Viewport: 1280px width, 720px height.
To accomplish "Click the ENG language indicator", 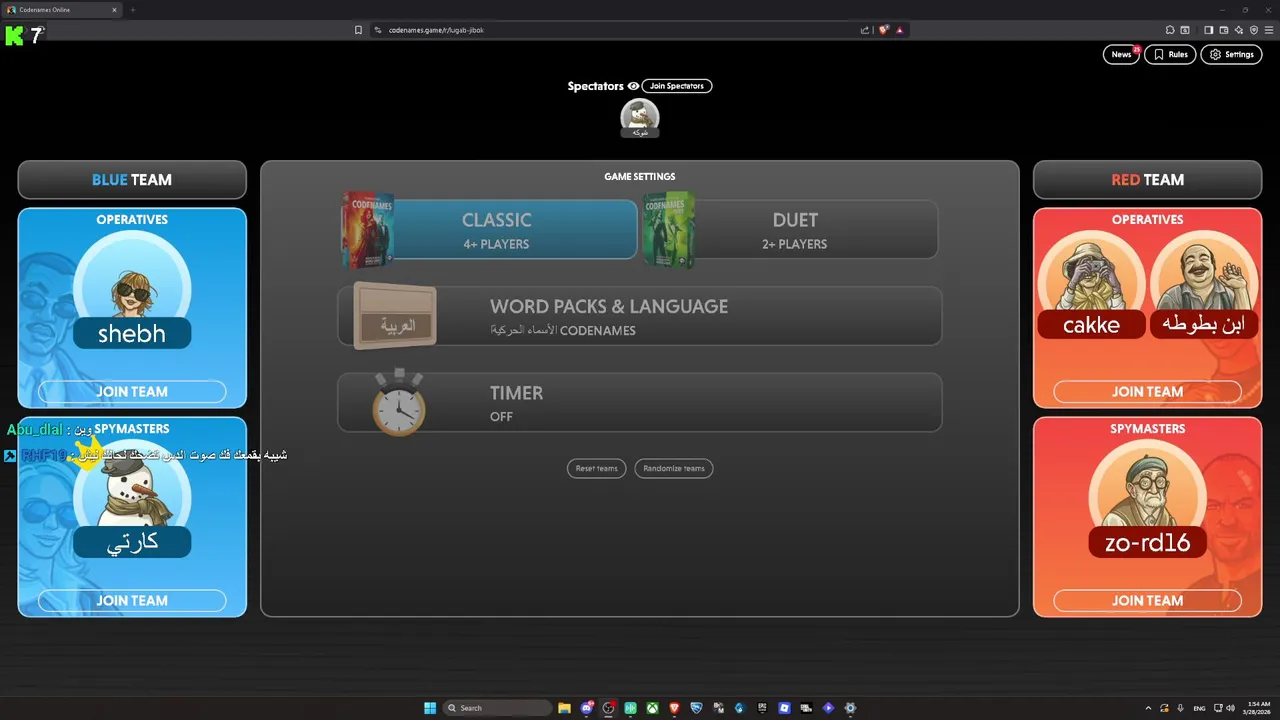I will [x=1199, y=708].
